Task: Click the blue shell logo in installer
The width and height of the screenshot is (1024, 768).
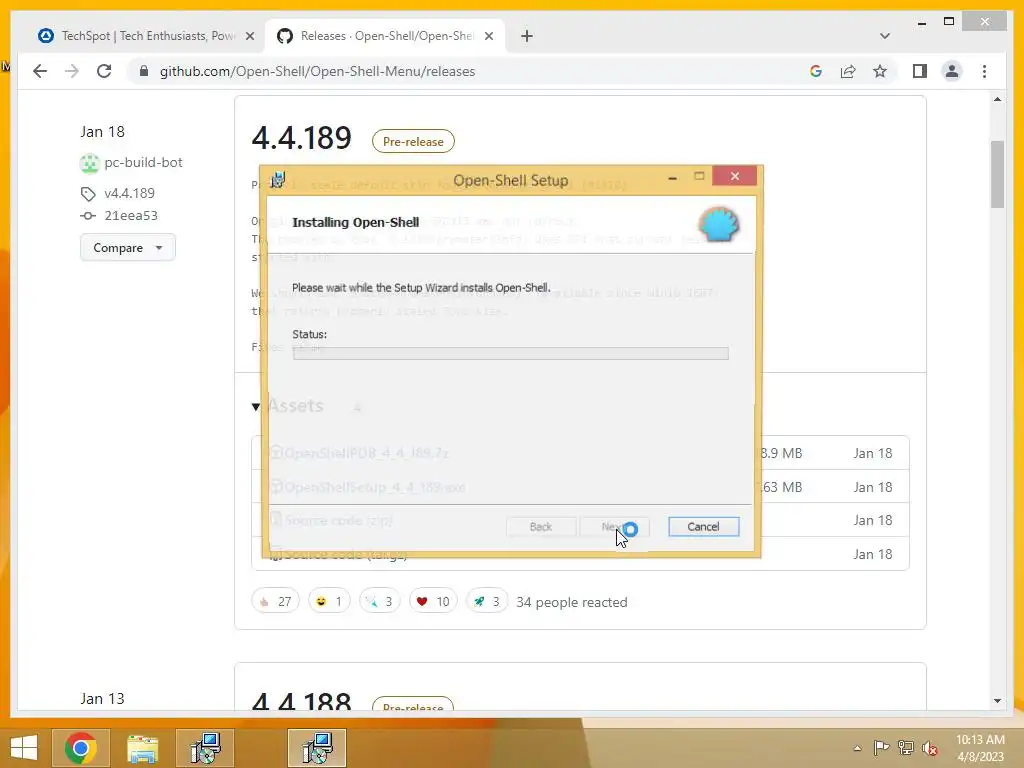Action: coord(719,224)
